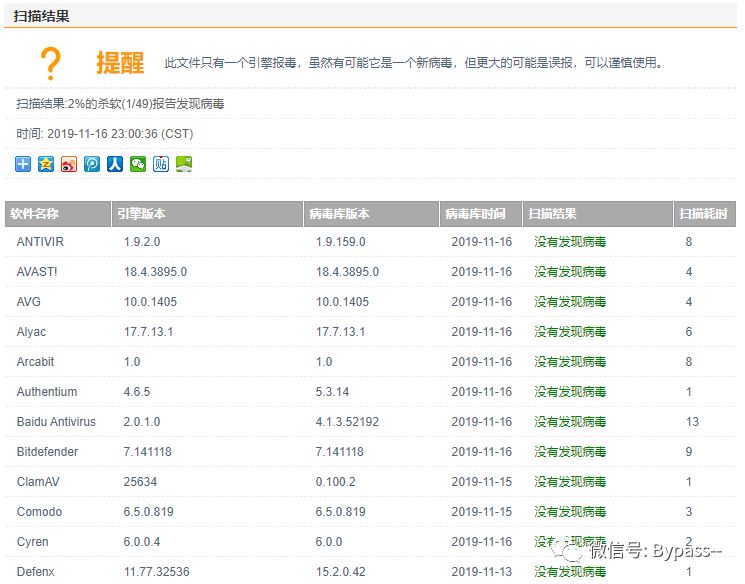Click the 扫描结果 section title
The image size is (745, 584).
pos(41,16)
